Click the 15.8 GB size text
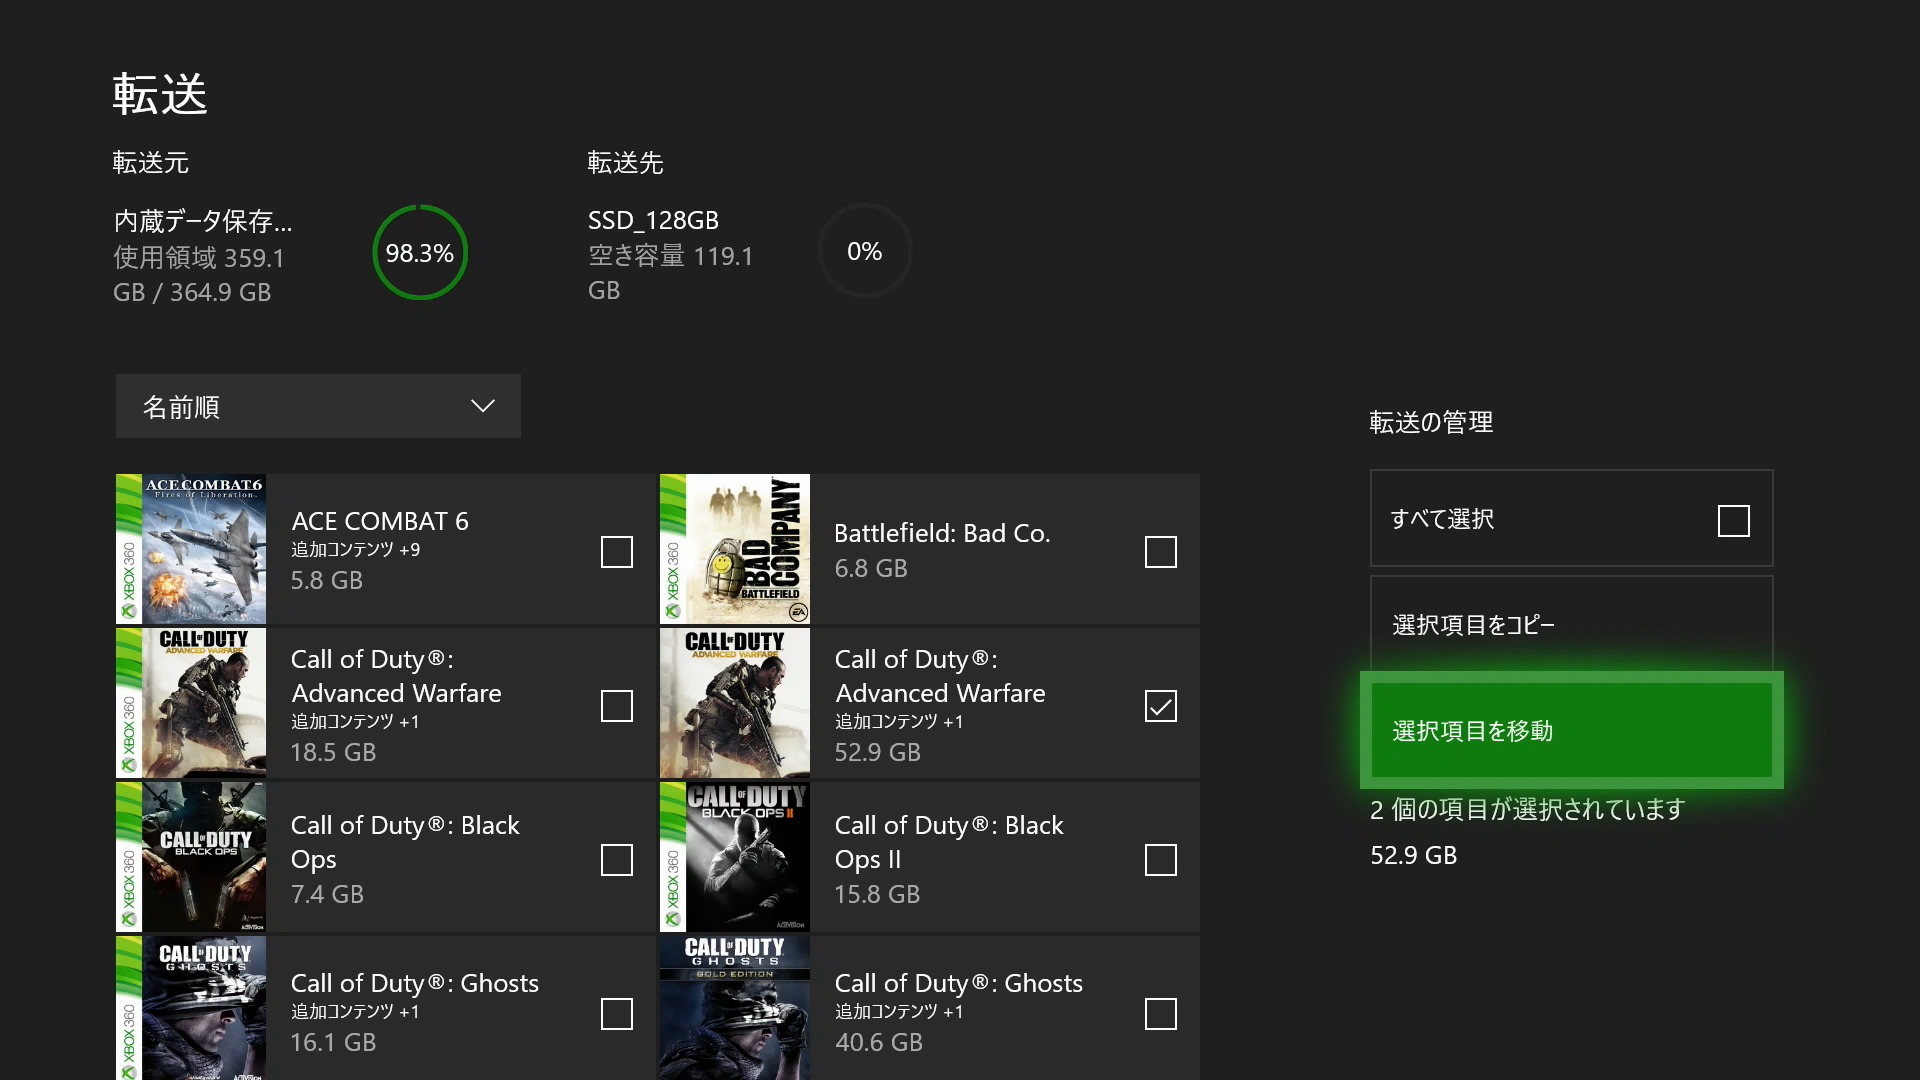The width and height of the screenshot is (1920, 1080). pos(878,894)
